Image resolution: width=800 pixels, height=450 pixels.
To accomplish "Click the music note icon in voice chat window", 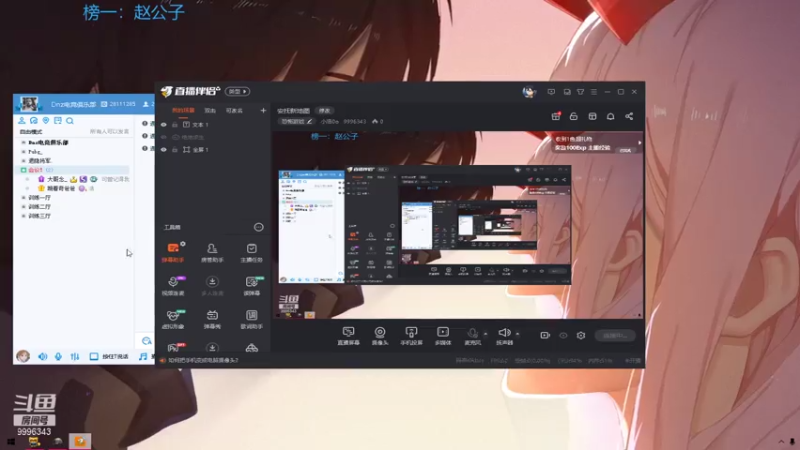I will [x=143, y=356].
